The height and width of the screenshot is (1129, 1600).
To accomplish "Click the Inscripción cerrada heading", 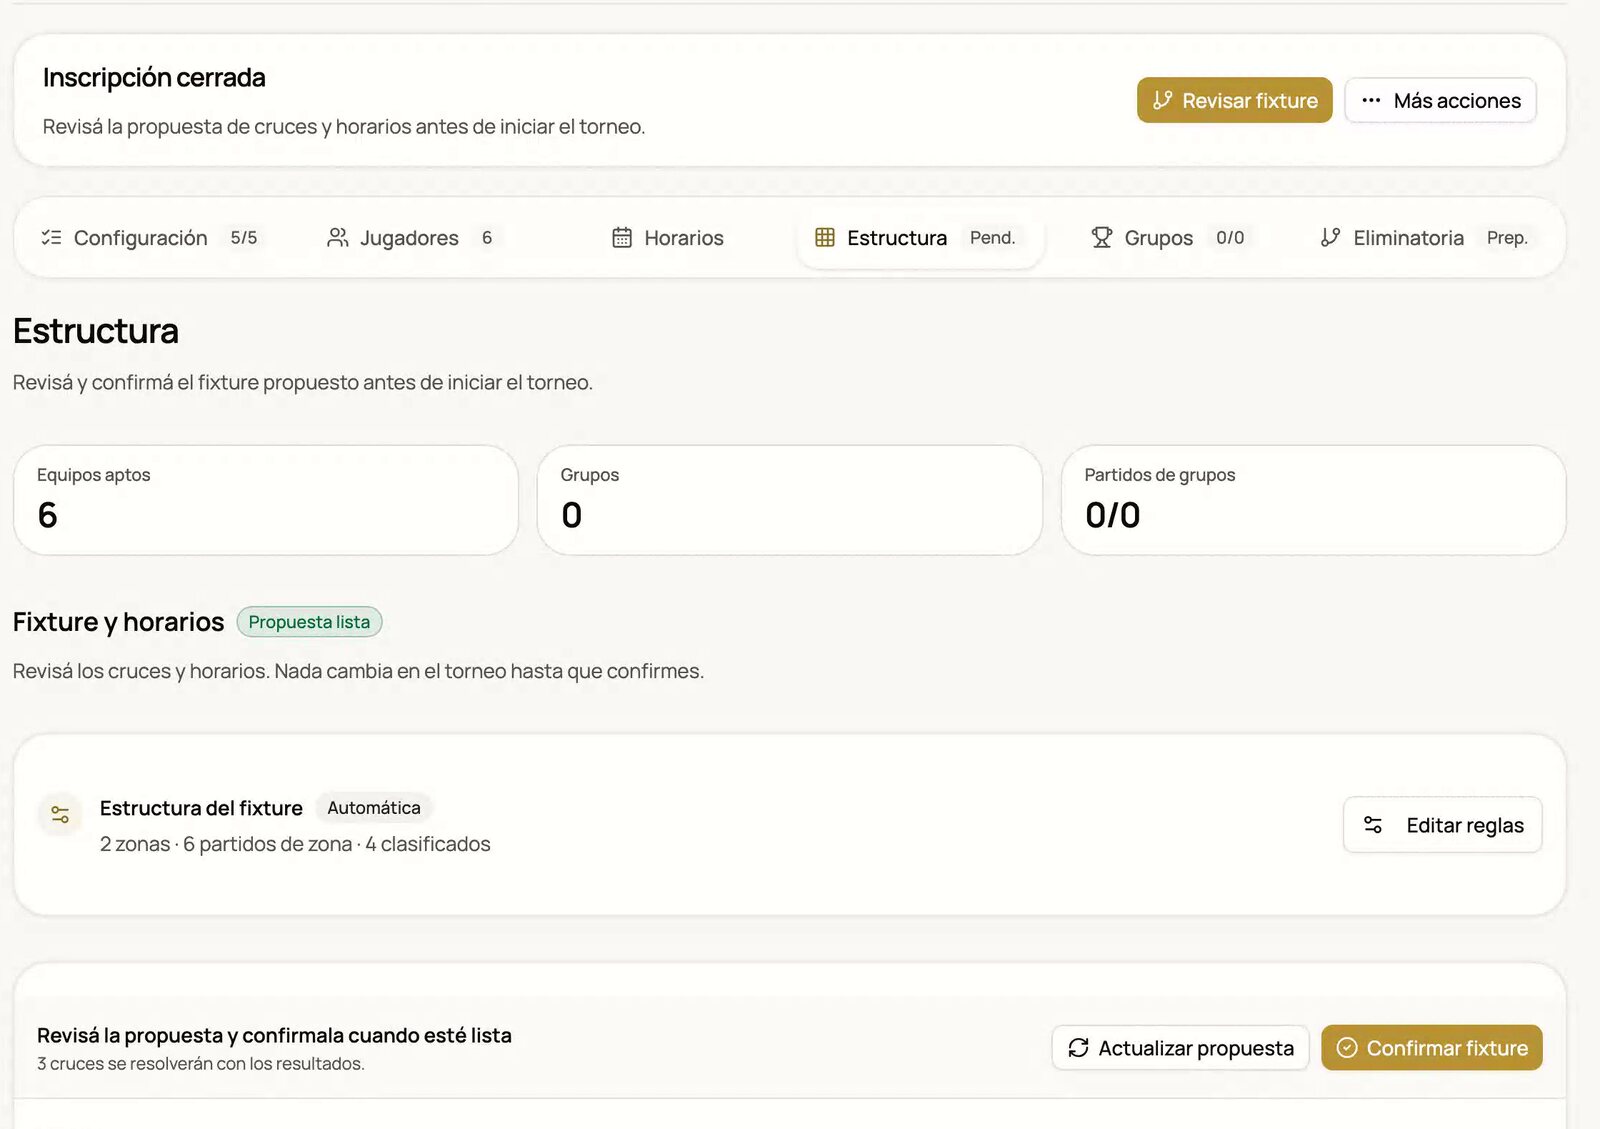I will click(x=154, y=78).
